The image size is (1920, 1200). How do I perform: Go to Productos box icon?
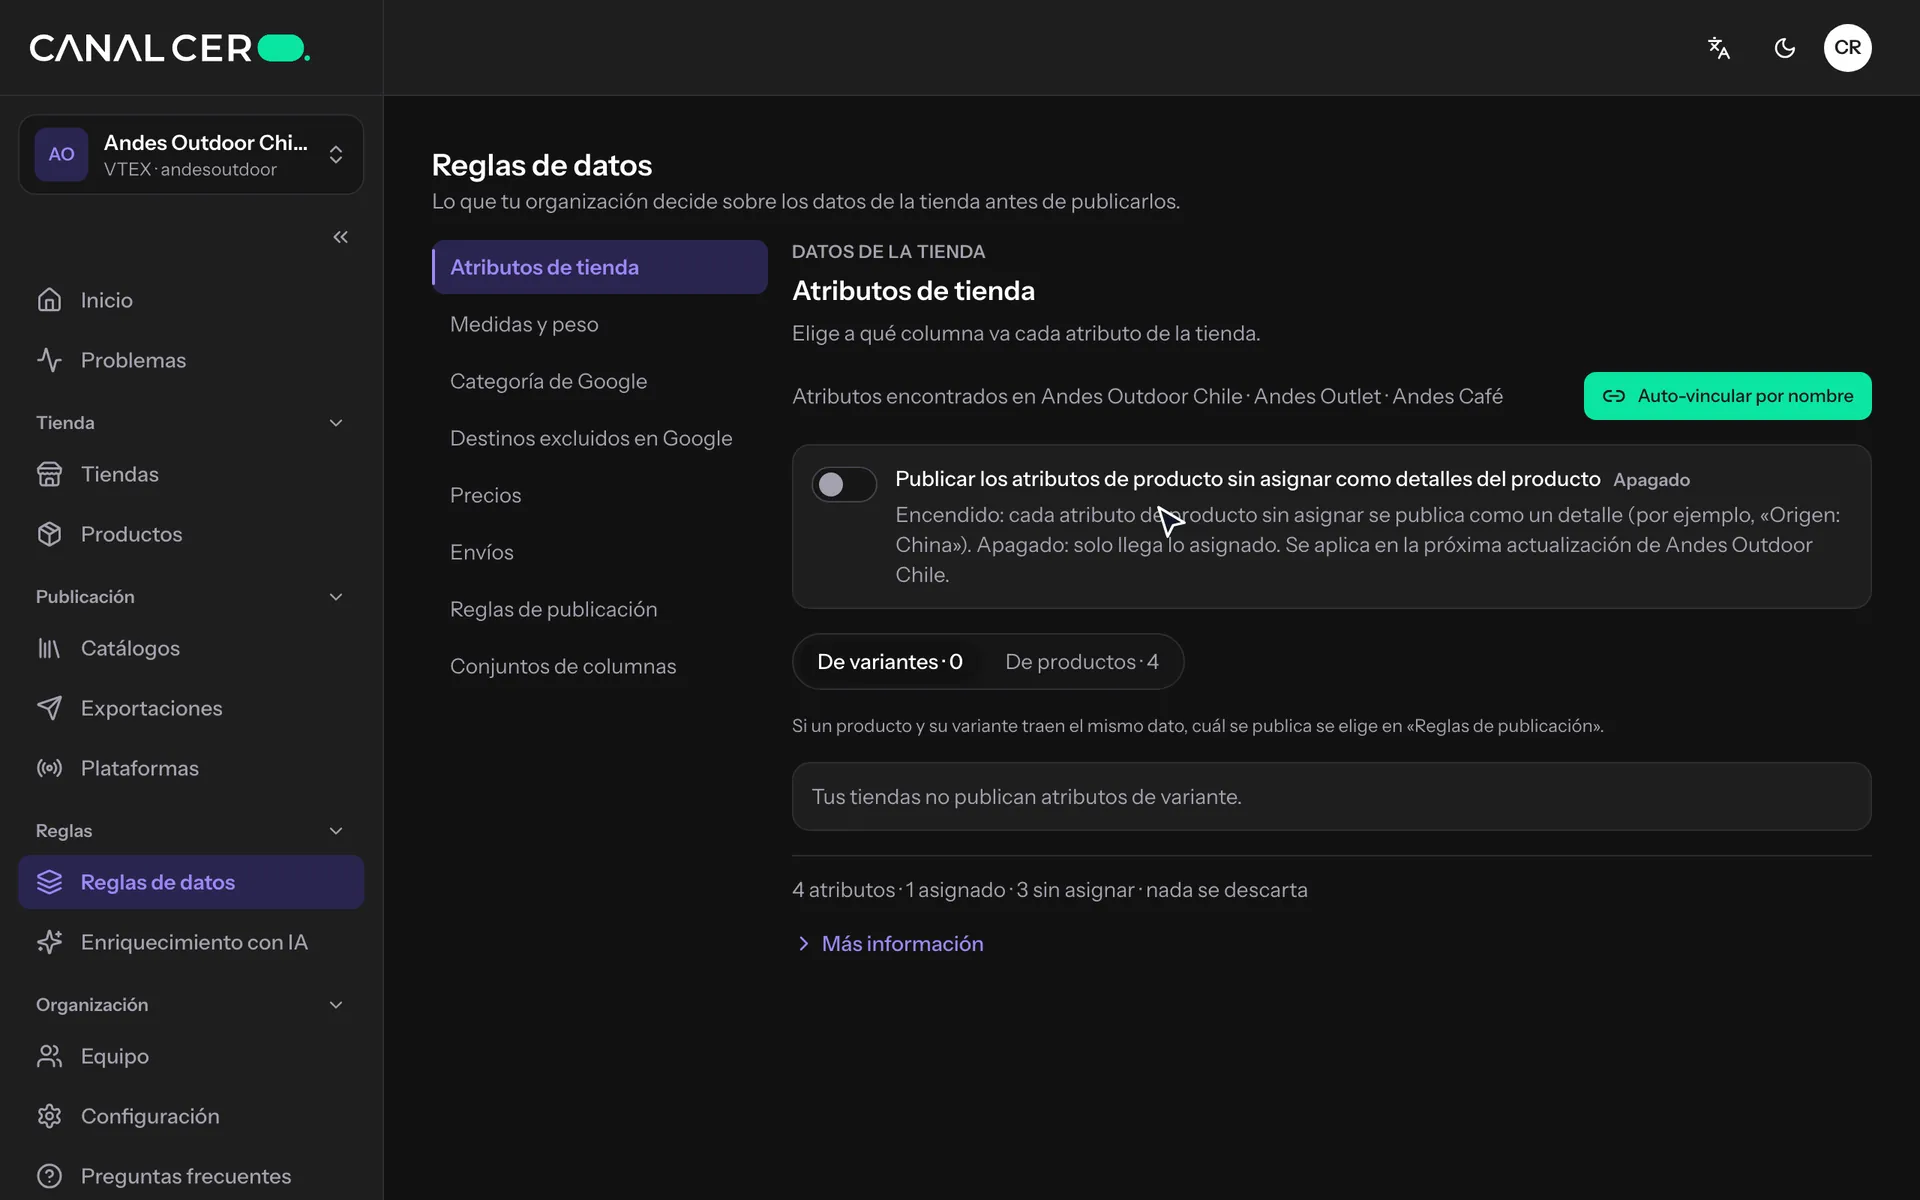tap(49, 534)
